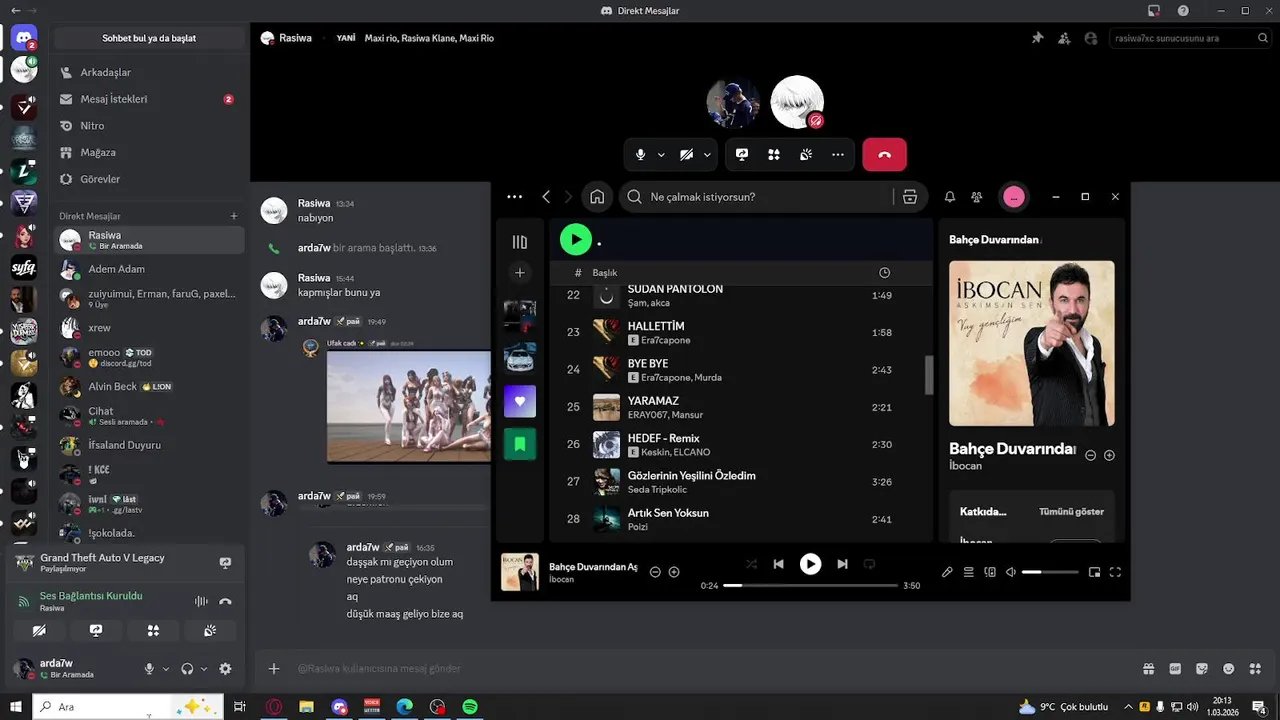
Task: Turn on camera in the call controls
Action: point(686,155)
